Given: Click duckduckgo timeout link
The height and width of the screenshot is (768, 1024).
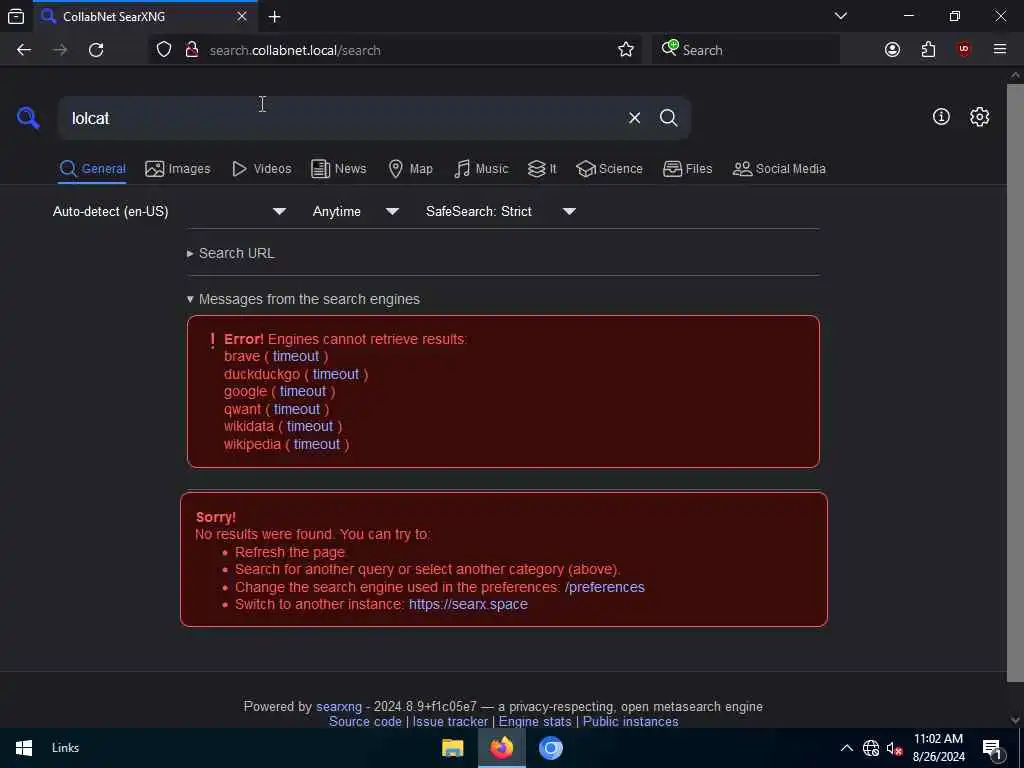Looking at the screenshot, I should pyautogui.click(x=336, y=374).
